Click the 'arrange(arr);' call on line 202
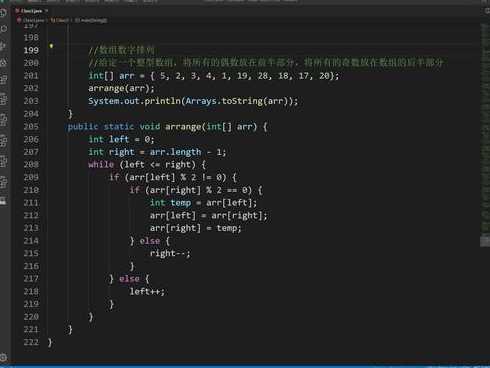This screenshot has width=490, height=368. pos(121,89)
